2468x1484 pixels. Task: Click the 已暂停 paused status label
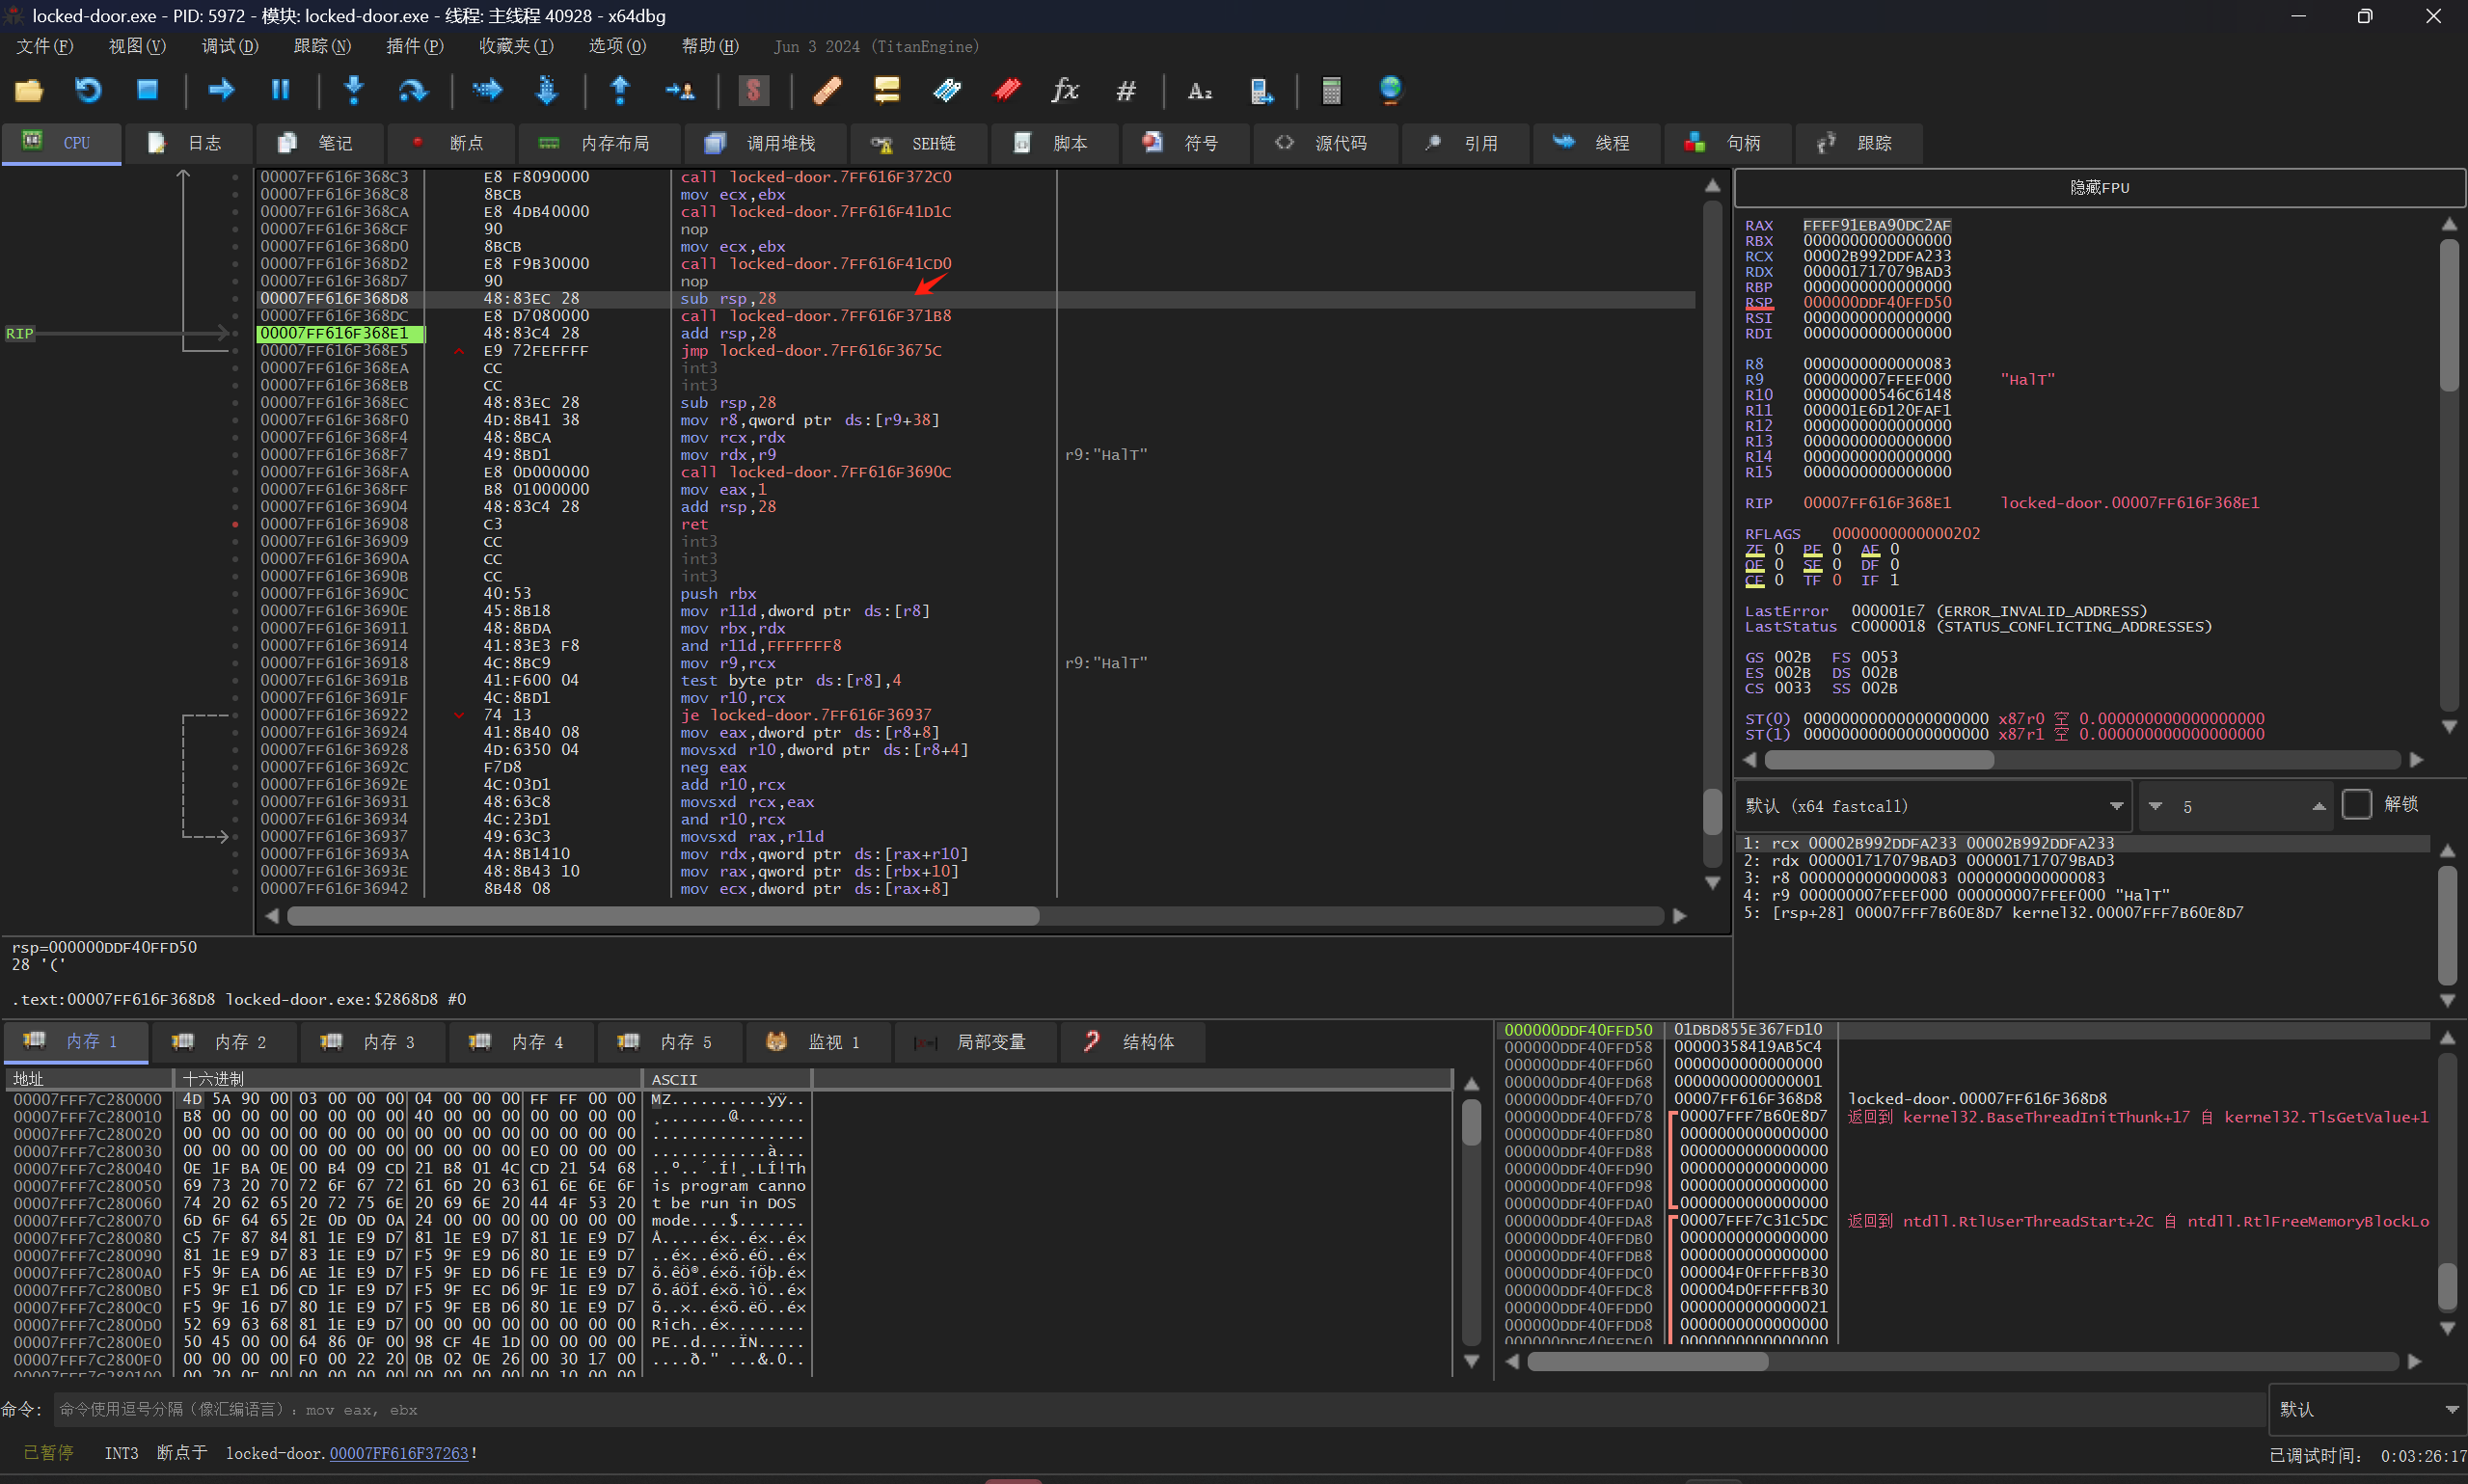[x=49, y=1453]
